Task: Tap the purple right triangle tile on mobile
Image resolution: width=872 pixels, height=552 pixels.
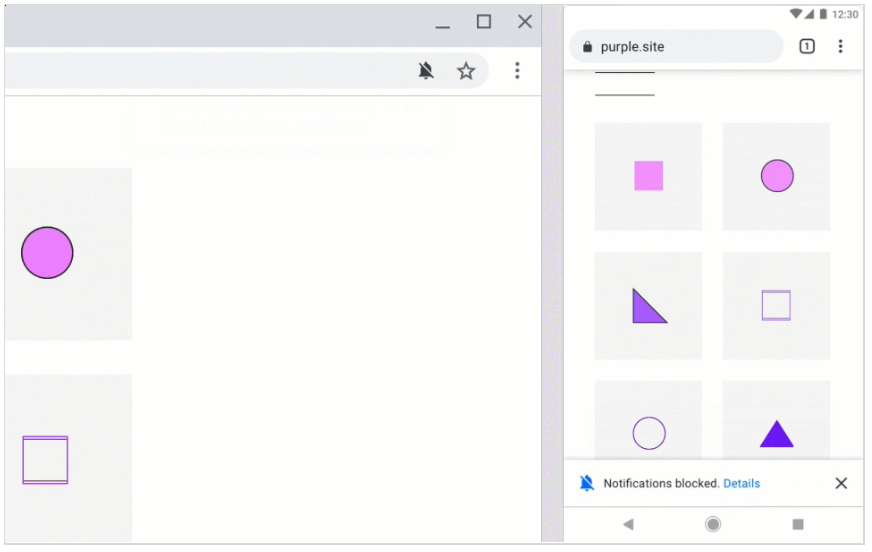Action: click(648, 305)
